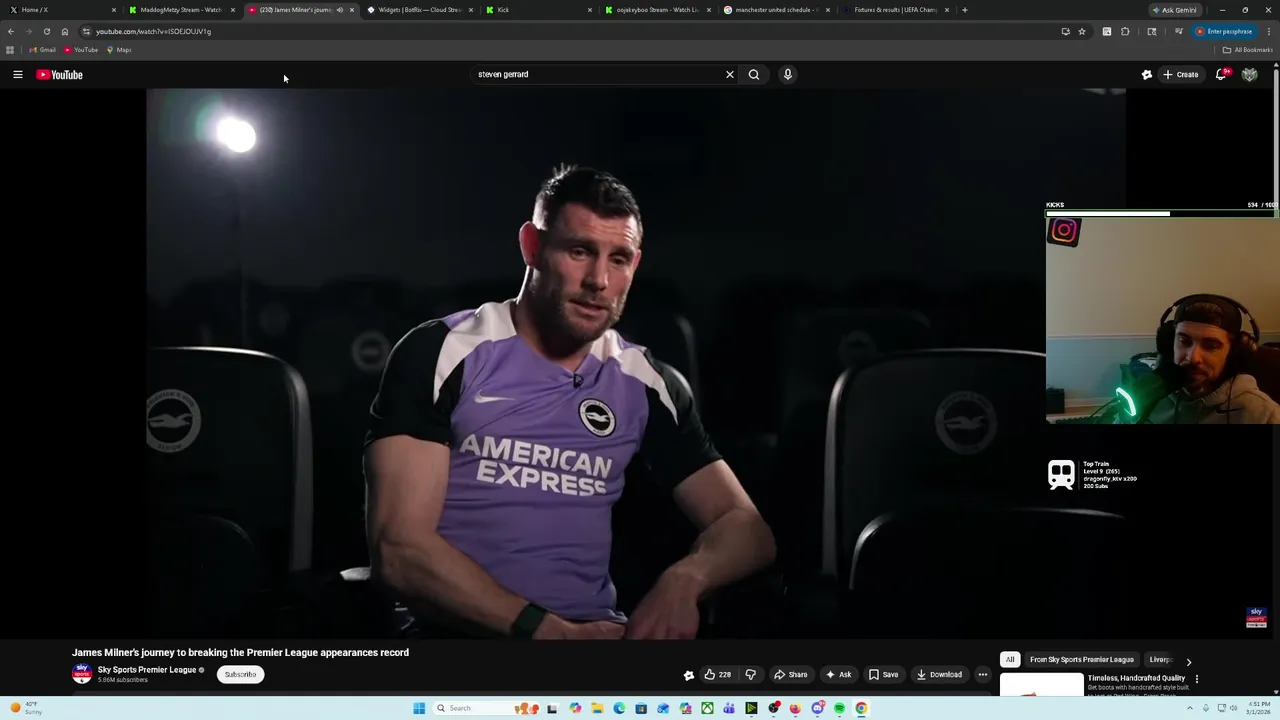Image resolution: width=1280 pixels, height=720 pixels.
Task: Open Spotify from the taskbar
Action: tap(839, 708)
